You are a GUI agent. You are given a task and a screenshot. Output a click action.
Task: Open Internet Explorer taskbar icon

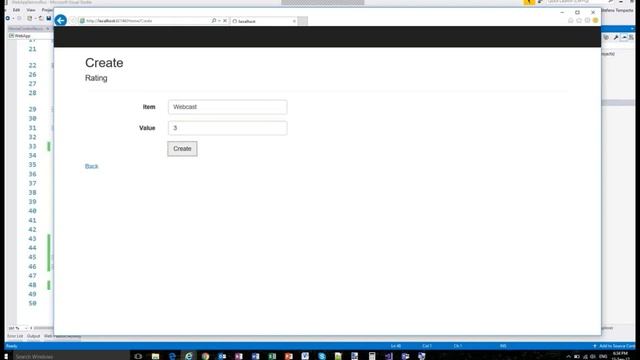(x=189, y=356)
